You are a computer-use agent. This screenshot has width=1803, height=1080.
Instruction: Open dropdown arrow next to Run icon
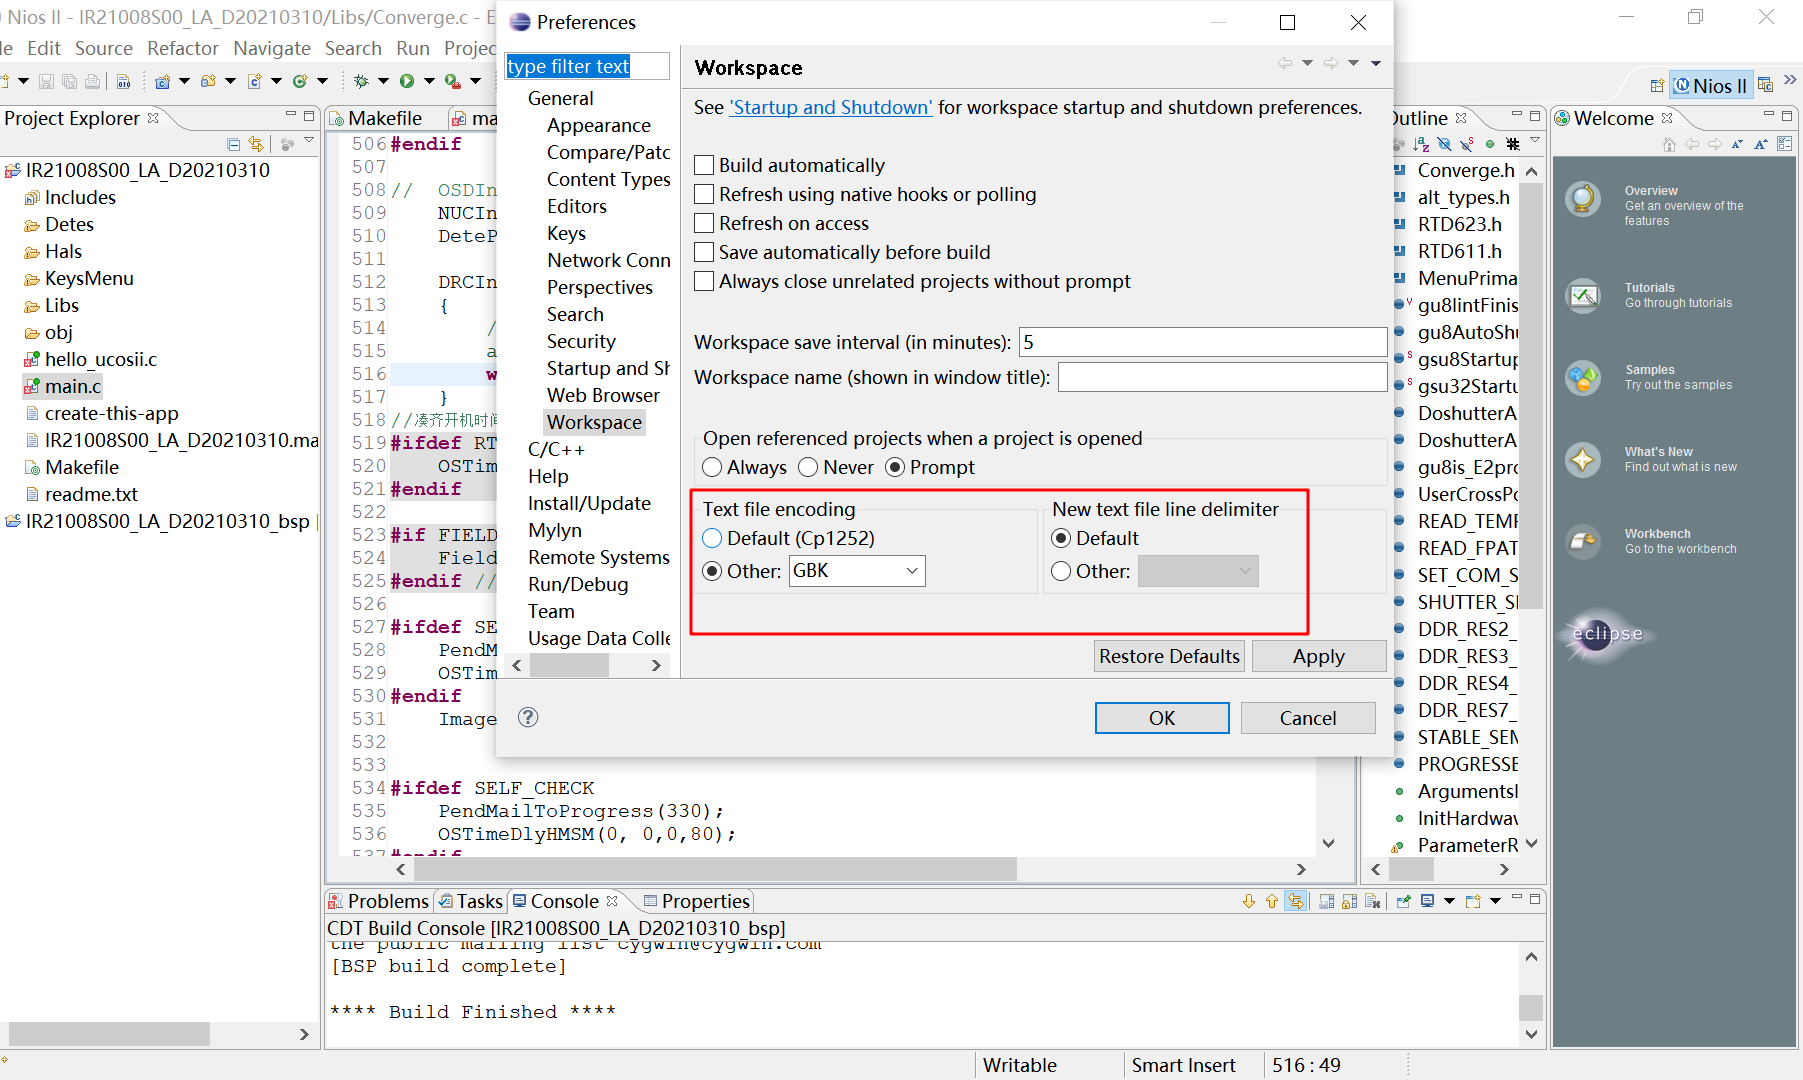tap(429, 81)
